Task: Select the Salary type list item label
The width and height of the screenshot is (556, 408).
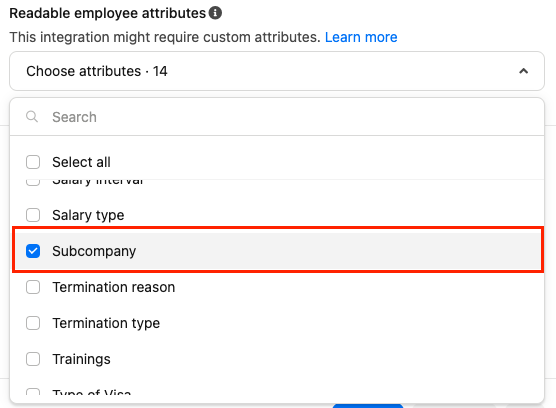Action: coord(88,215)
